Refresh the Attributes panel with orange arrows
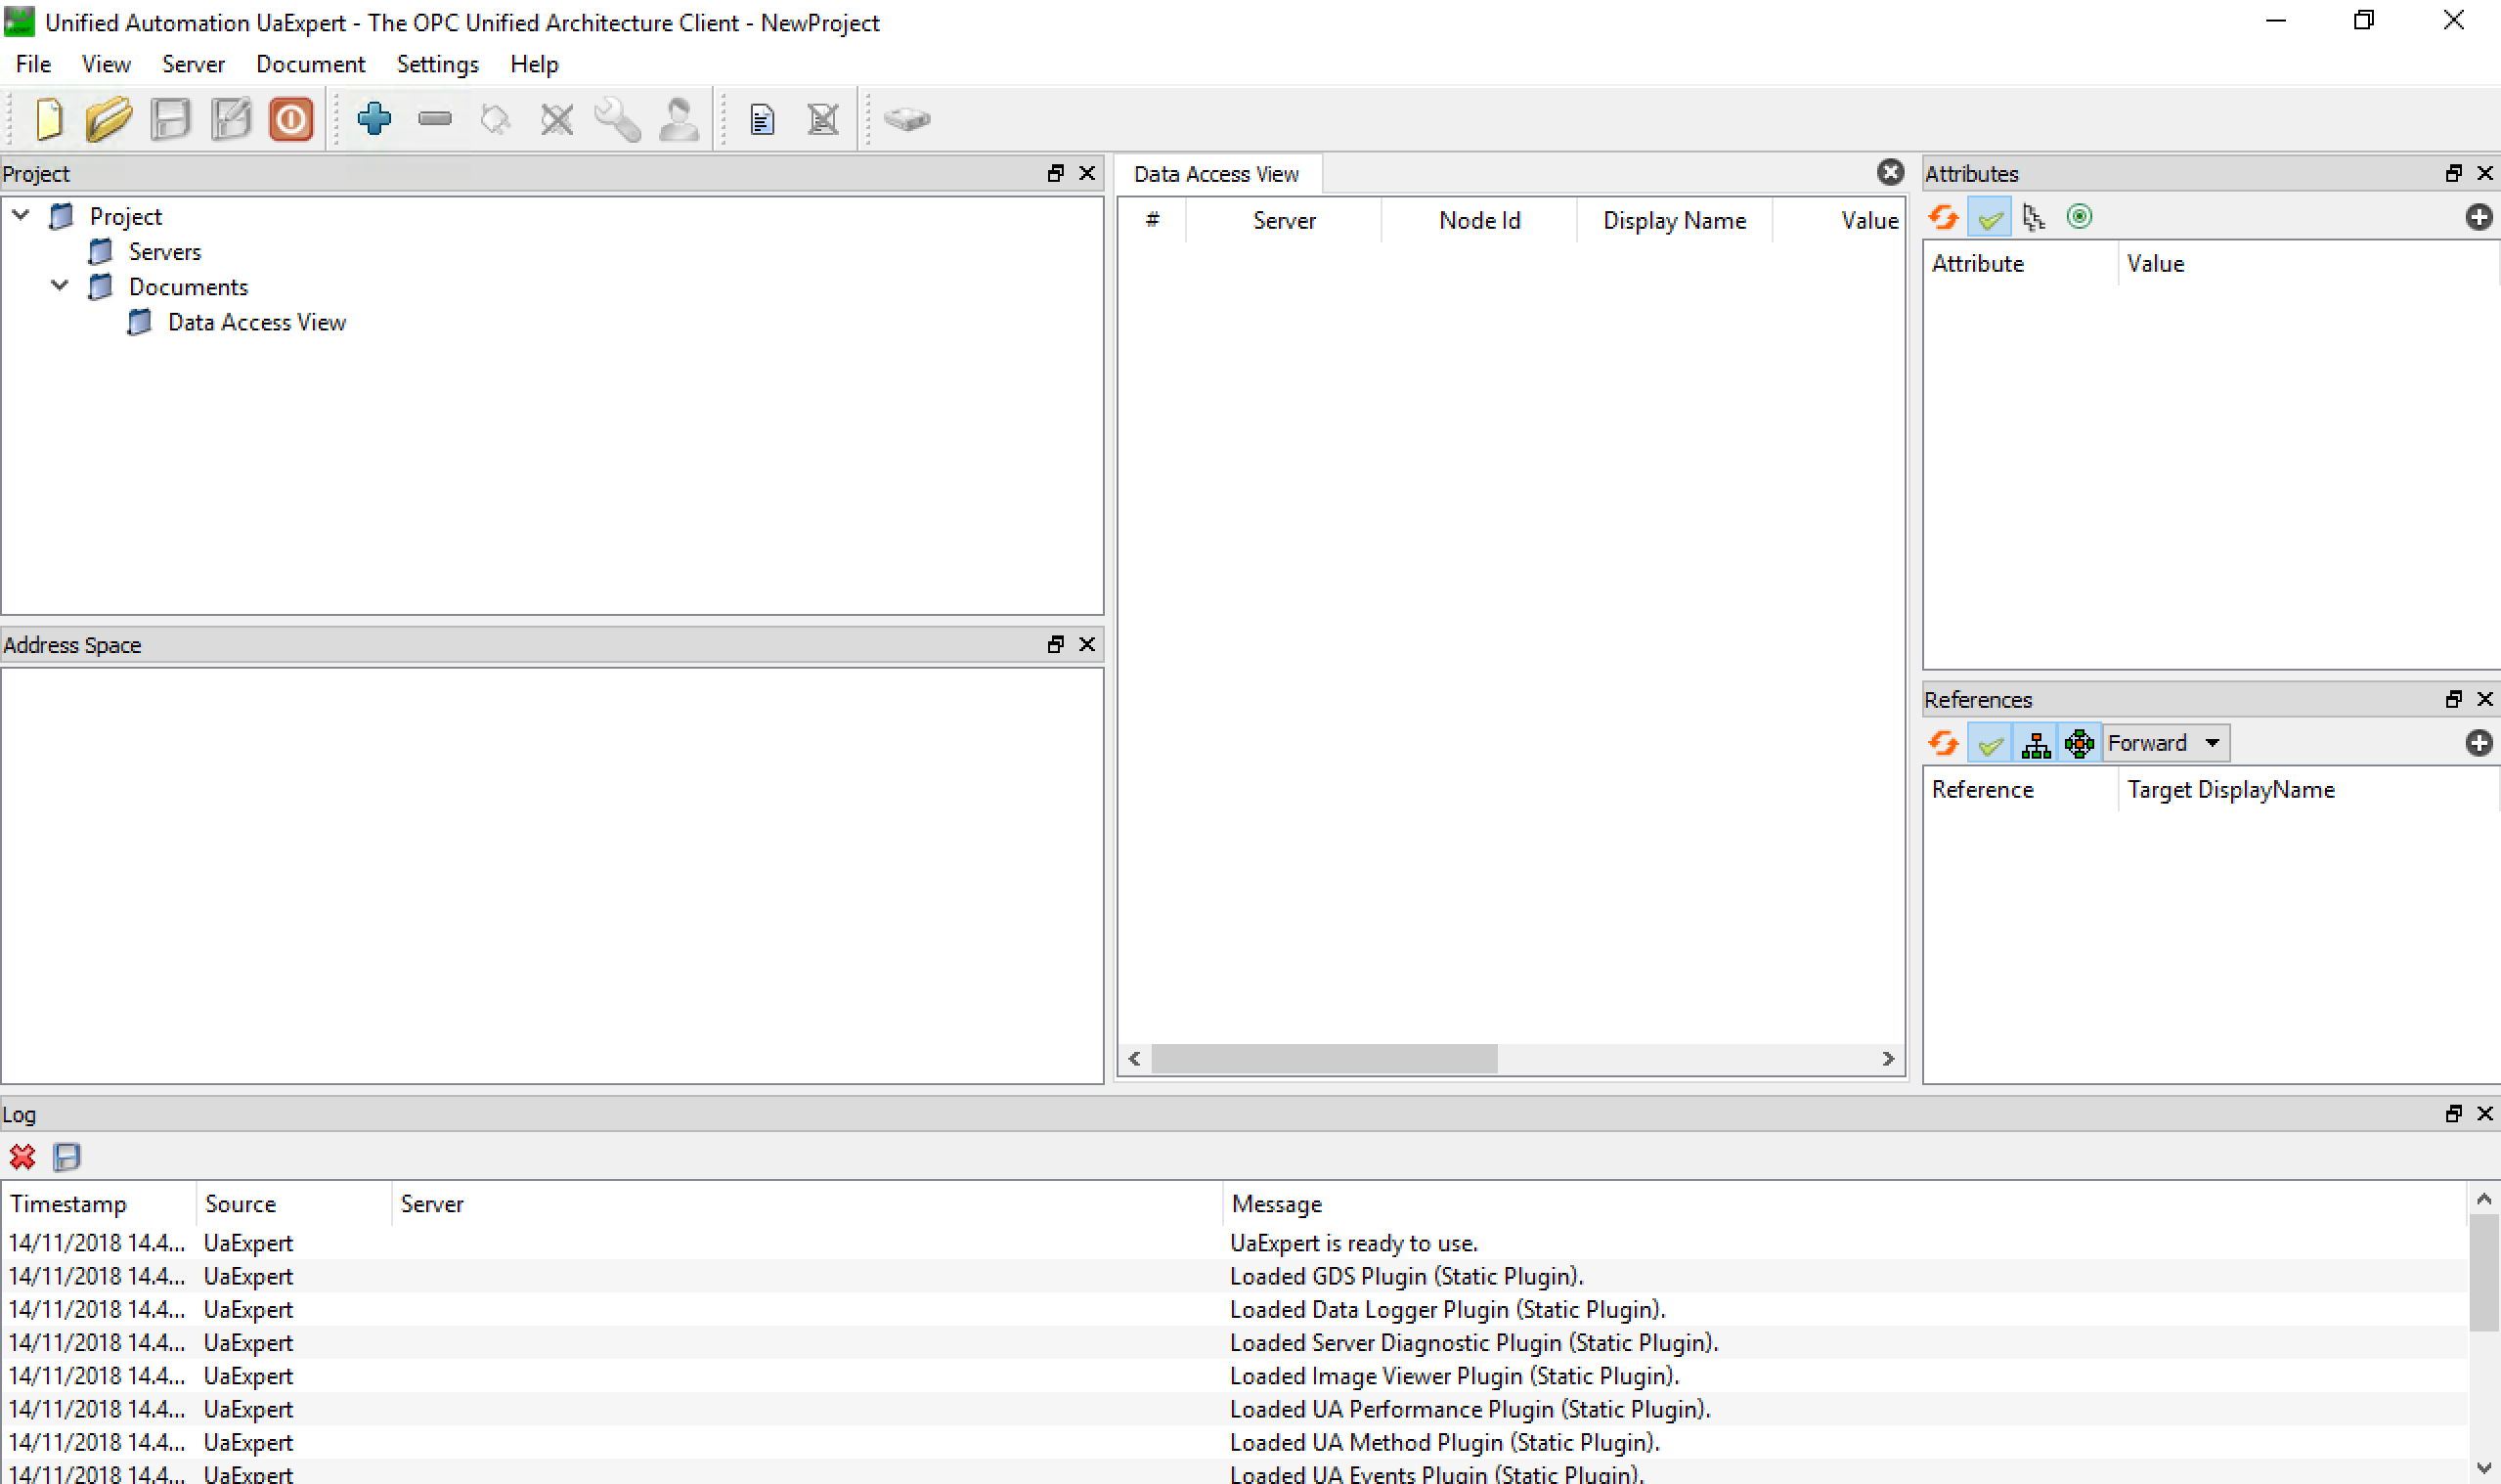Viewport: 2501px width, 1484px height. pyautogui.click(x=1944, y=217)
